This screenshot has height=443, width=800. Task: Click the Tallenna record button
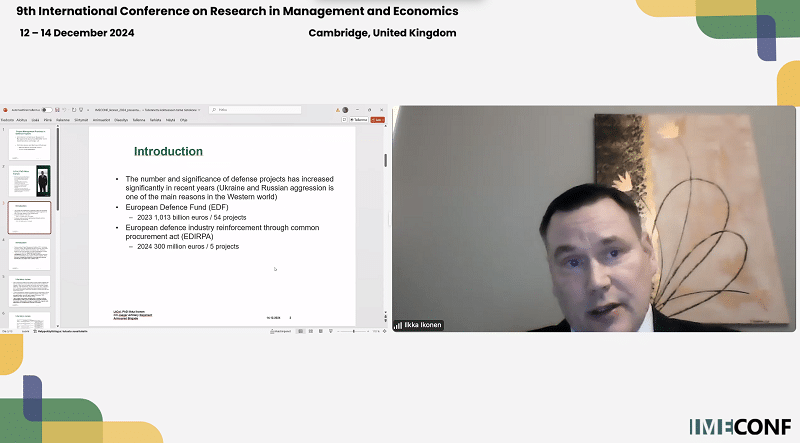click(355, 119)
